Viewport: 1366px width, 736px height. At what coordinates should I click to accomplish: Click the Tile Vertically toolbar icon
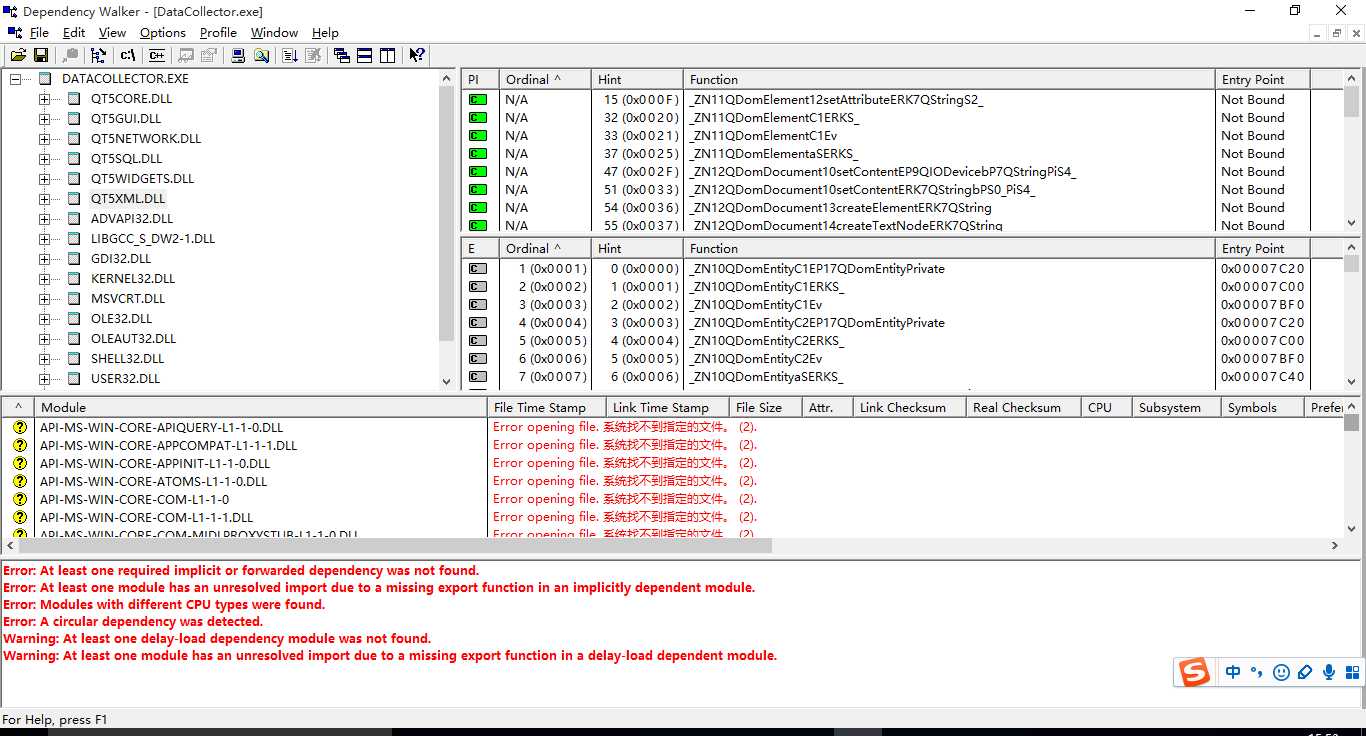pyautogui.click(x=387, y=55)
